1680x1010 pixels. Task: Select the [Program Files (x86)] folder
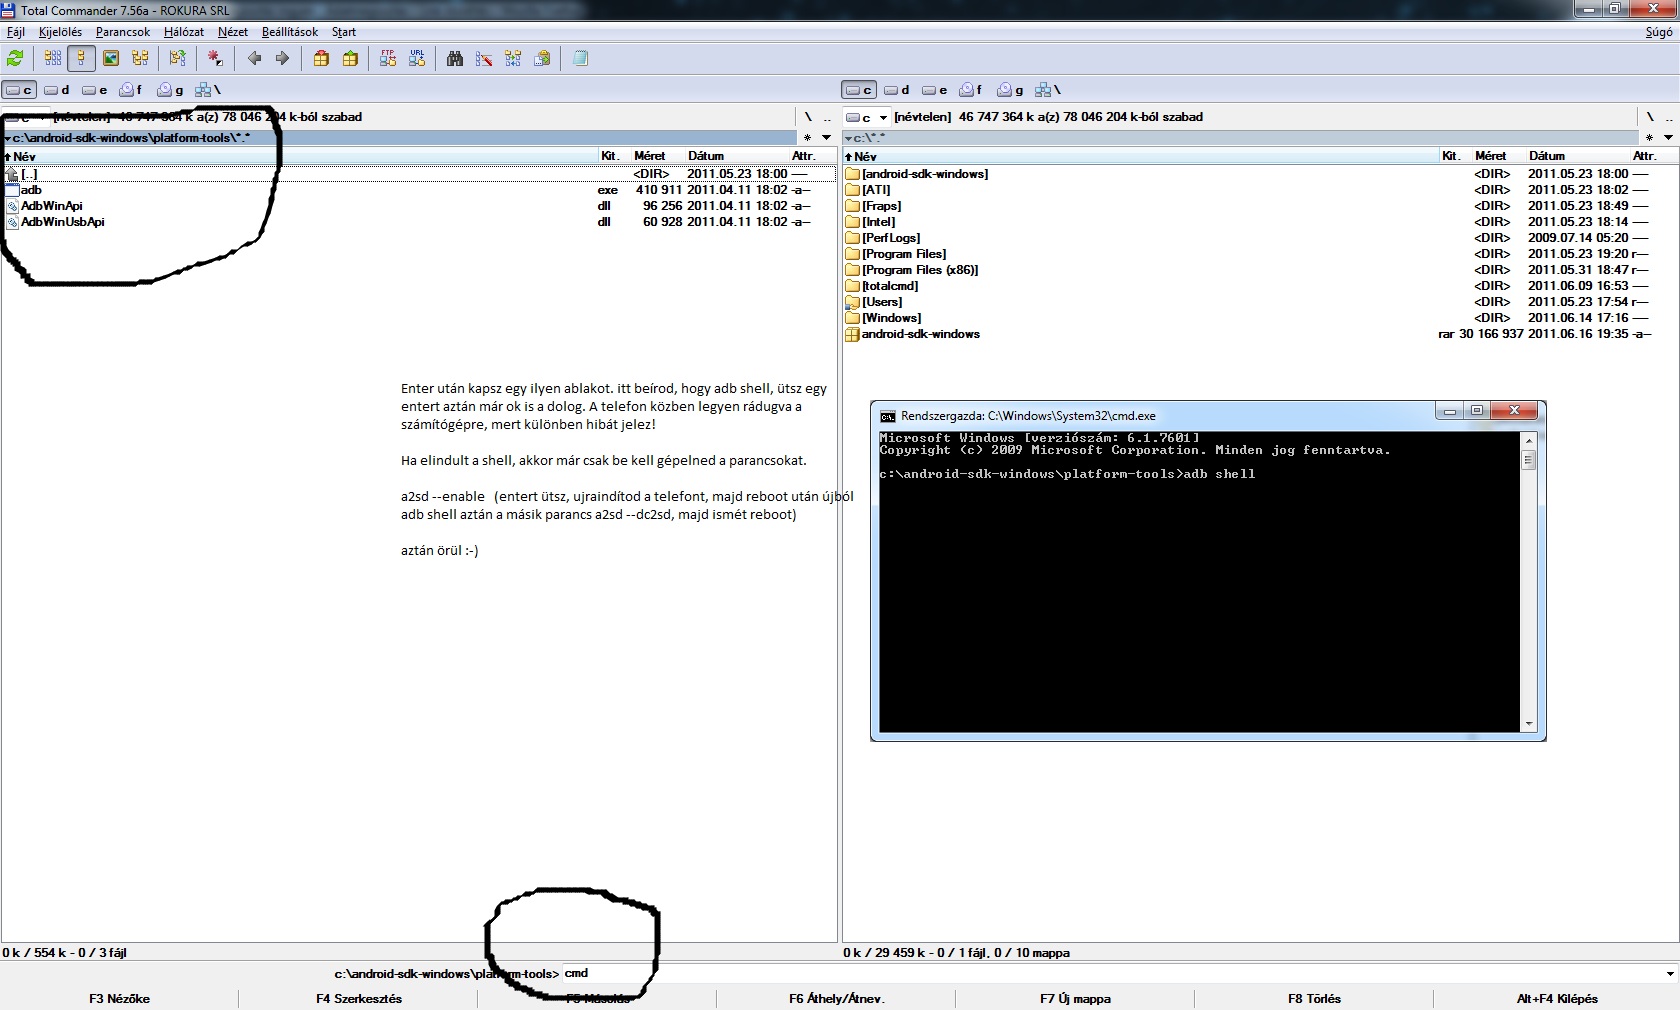pos(920,270)
